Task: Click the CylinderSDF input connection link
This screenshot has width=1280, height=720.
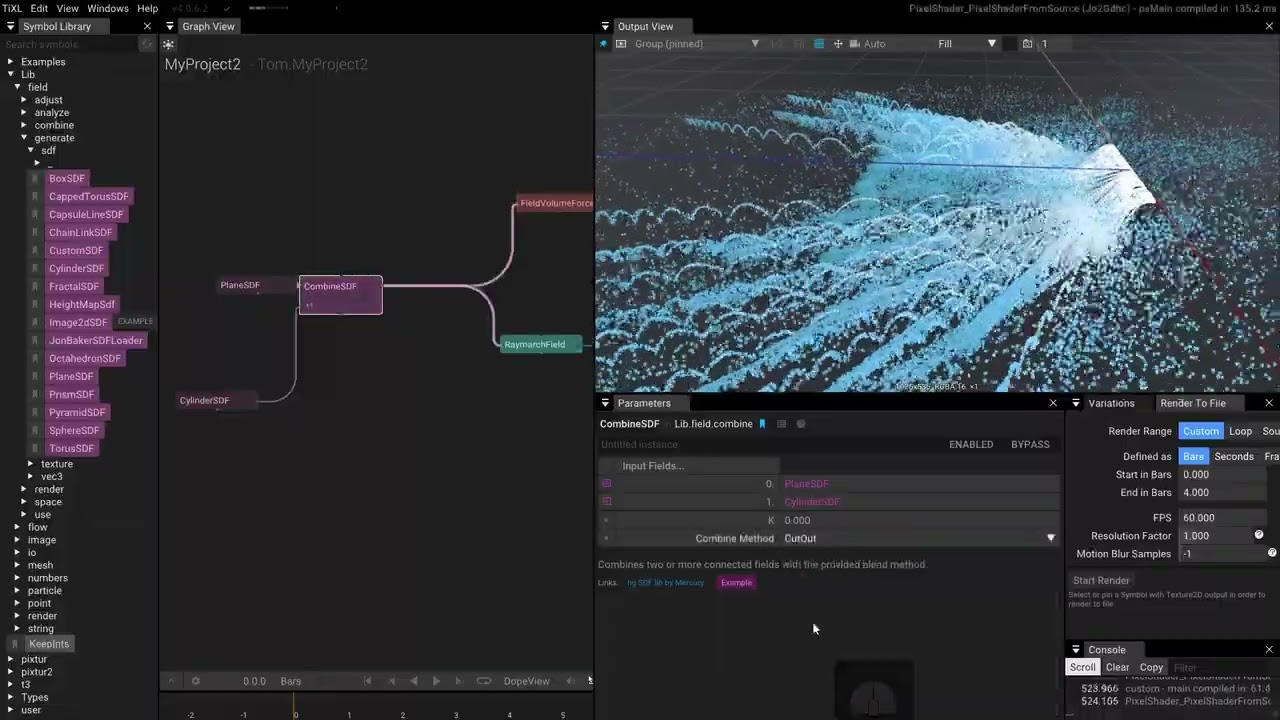Action: (812, 502)
